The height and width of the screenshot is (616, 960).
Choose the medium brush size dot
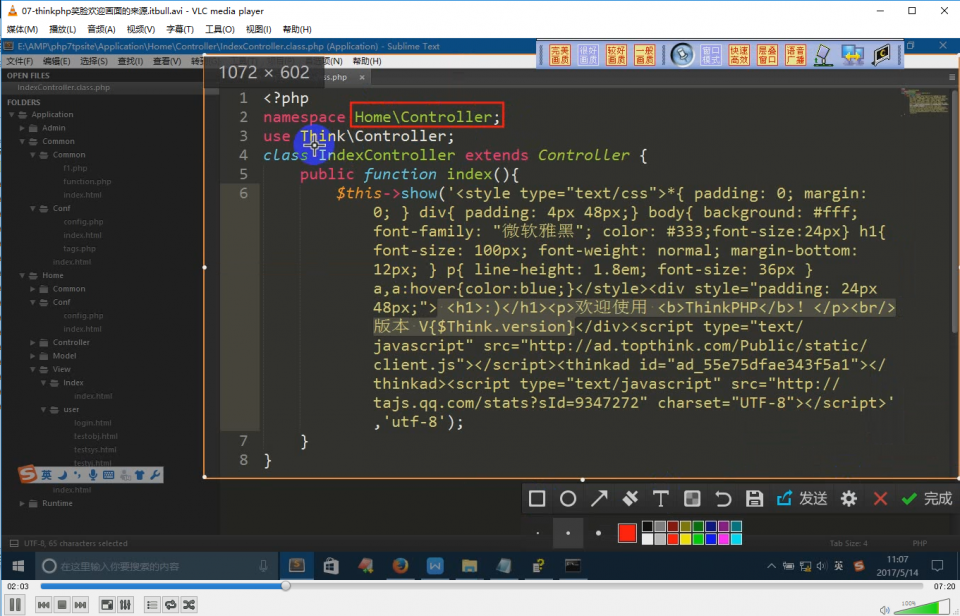pos(568,533)
